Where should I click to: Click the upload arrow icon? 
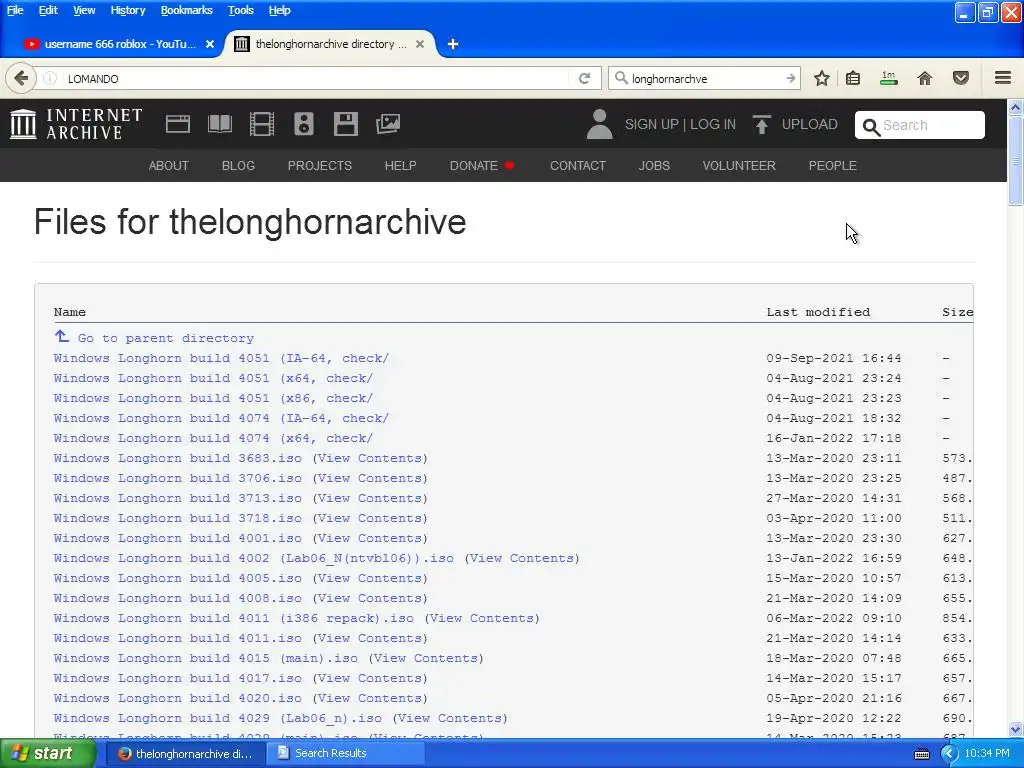[761, 124]
